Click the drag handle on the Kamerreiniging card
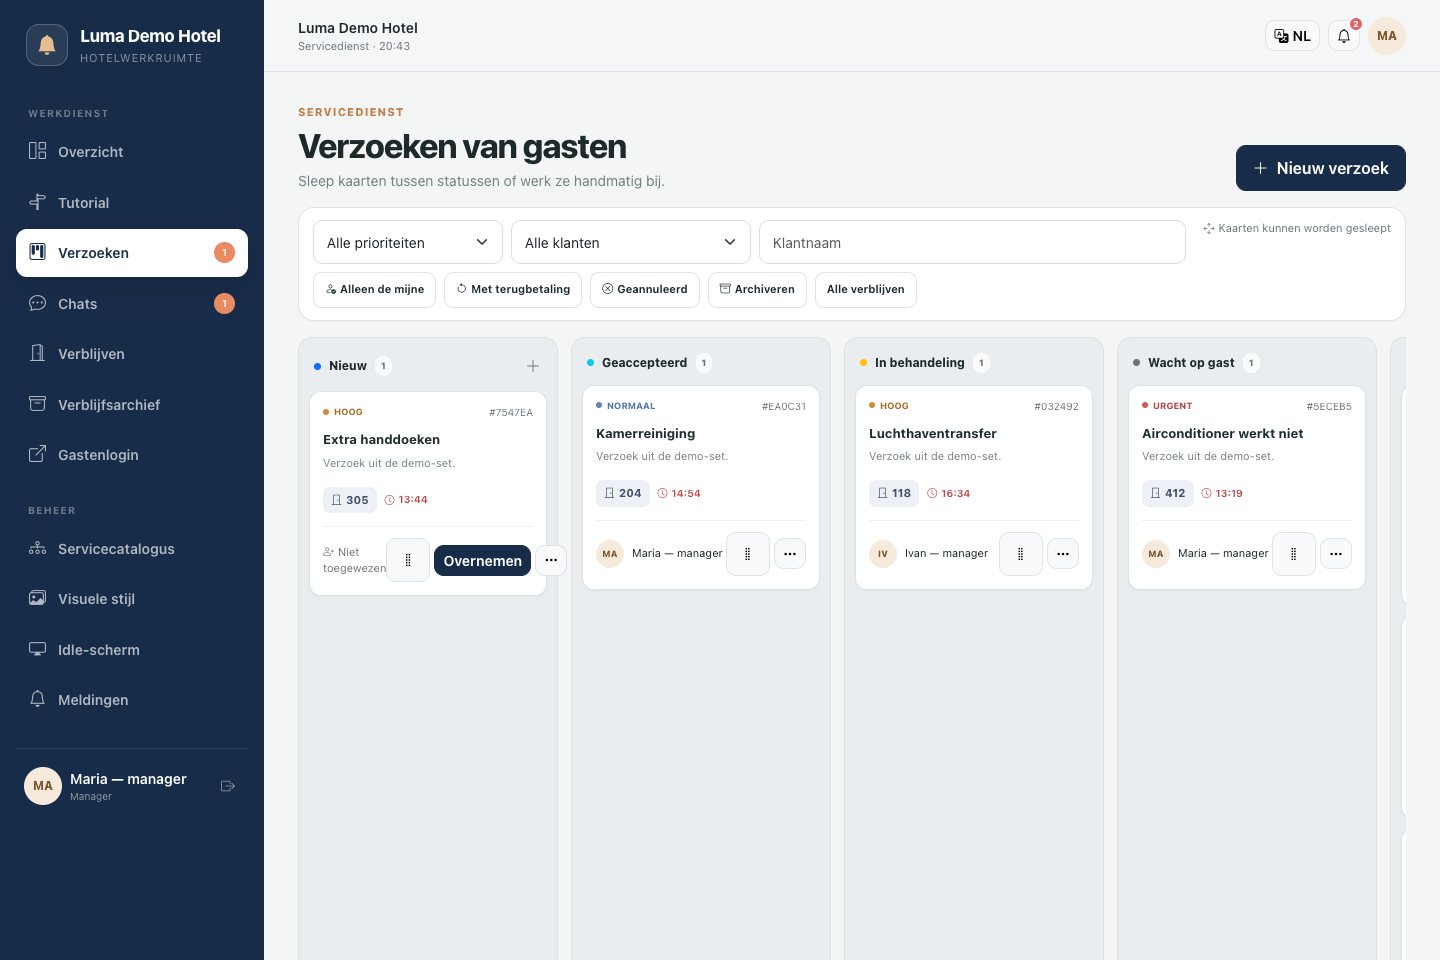Screen dimensions: 1440x960 coord(748,554)
